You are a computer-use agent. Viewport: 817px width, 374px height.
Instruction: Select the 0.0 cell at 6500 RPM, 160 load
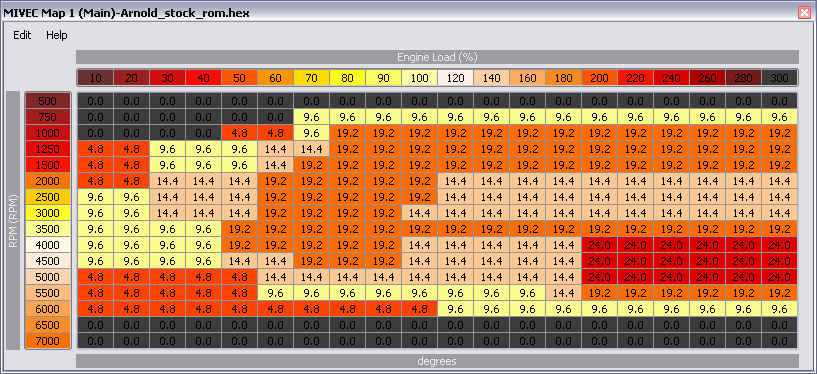(527, 325)
